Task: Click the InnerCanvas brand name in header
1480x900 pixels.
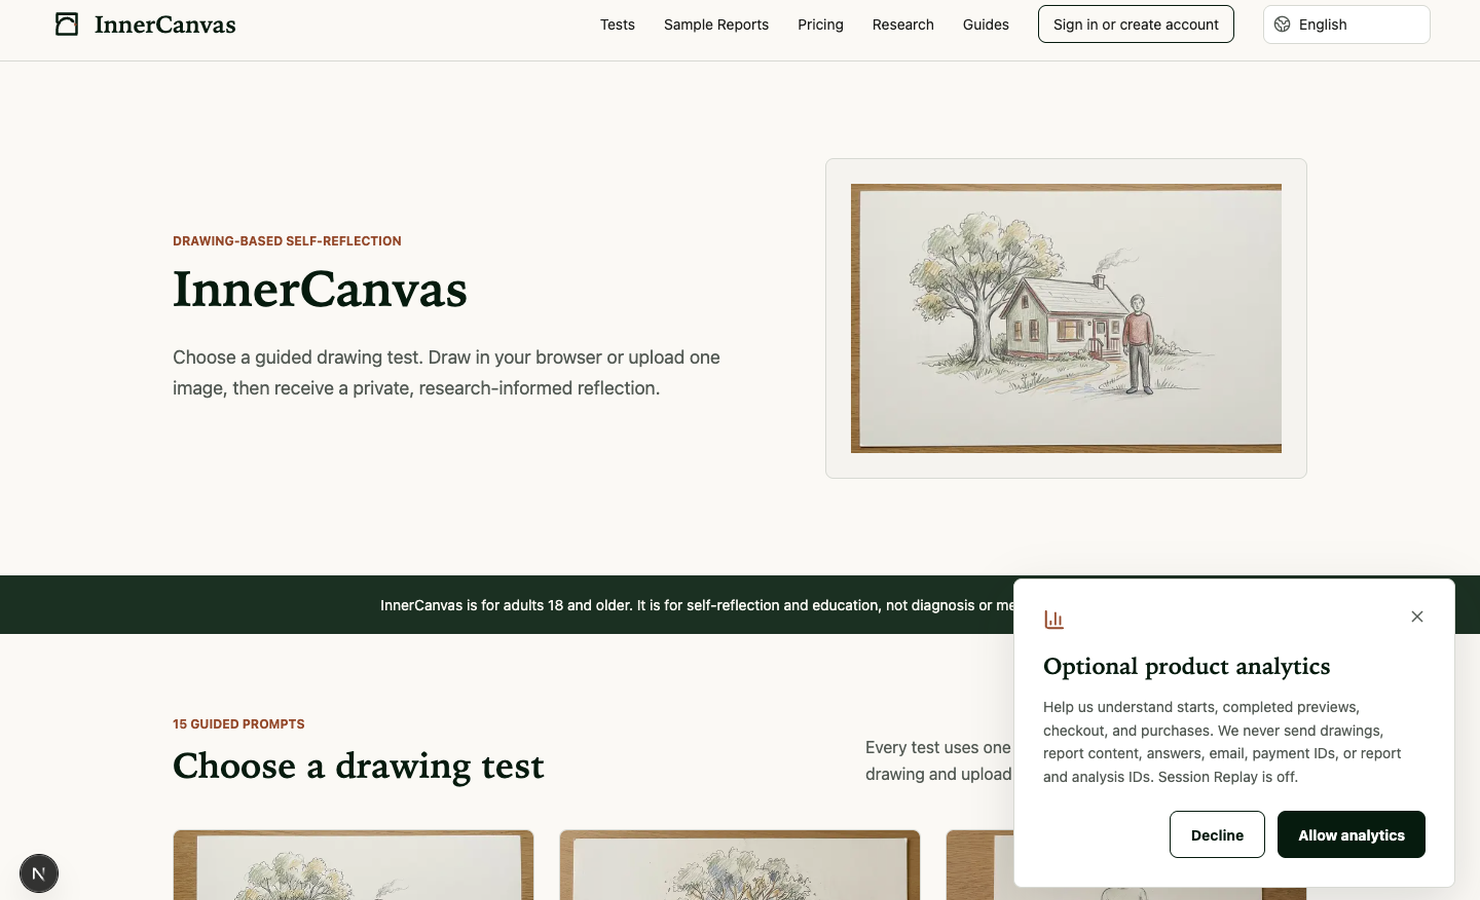Action: [165, 24]
